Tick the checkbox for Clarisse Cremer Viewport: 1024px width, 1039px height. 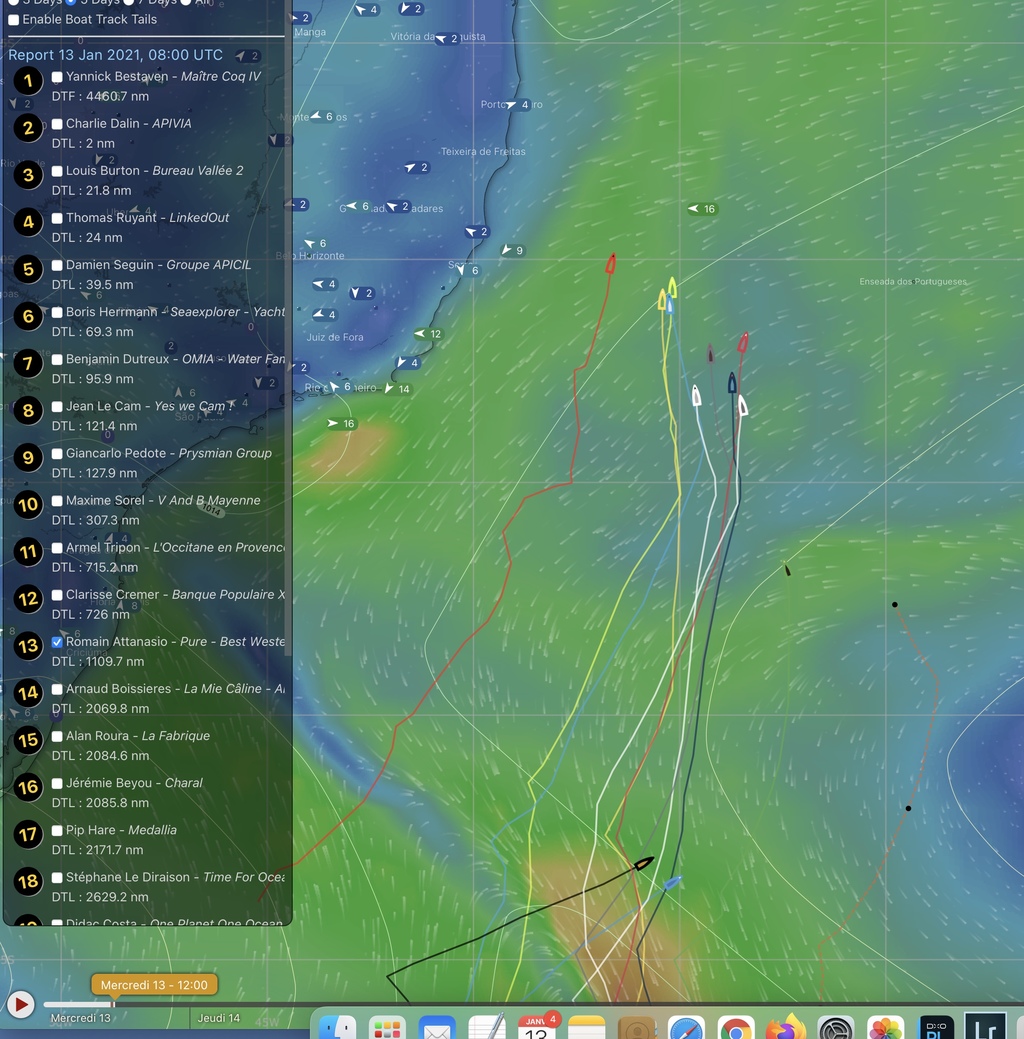(57, 595)
